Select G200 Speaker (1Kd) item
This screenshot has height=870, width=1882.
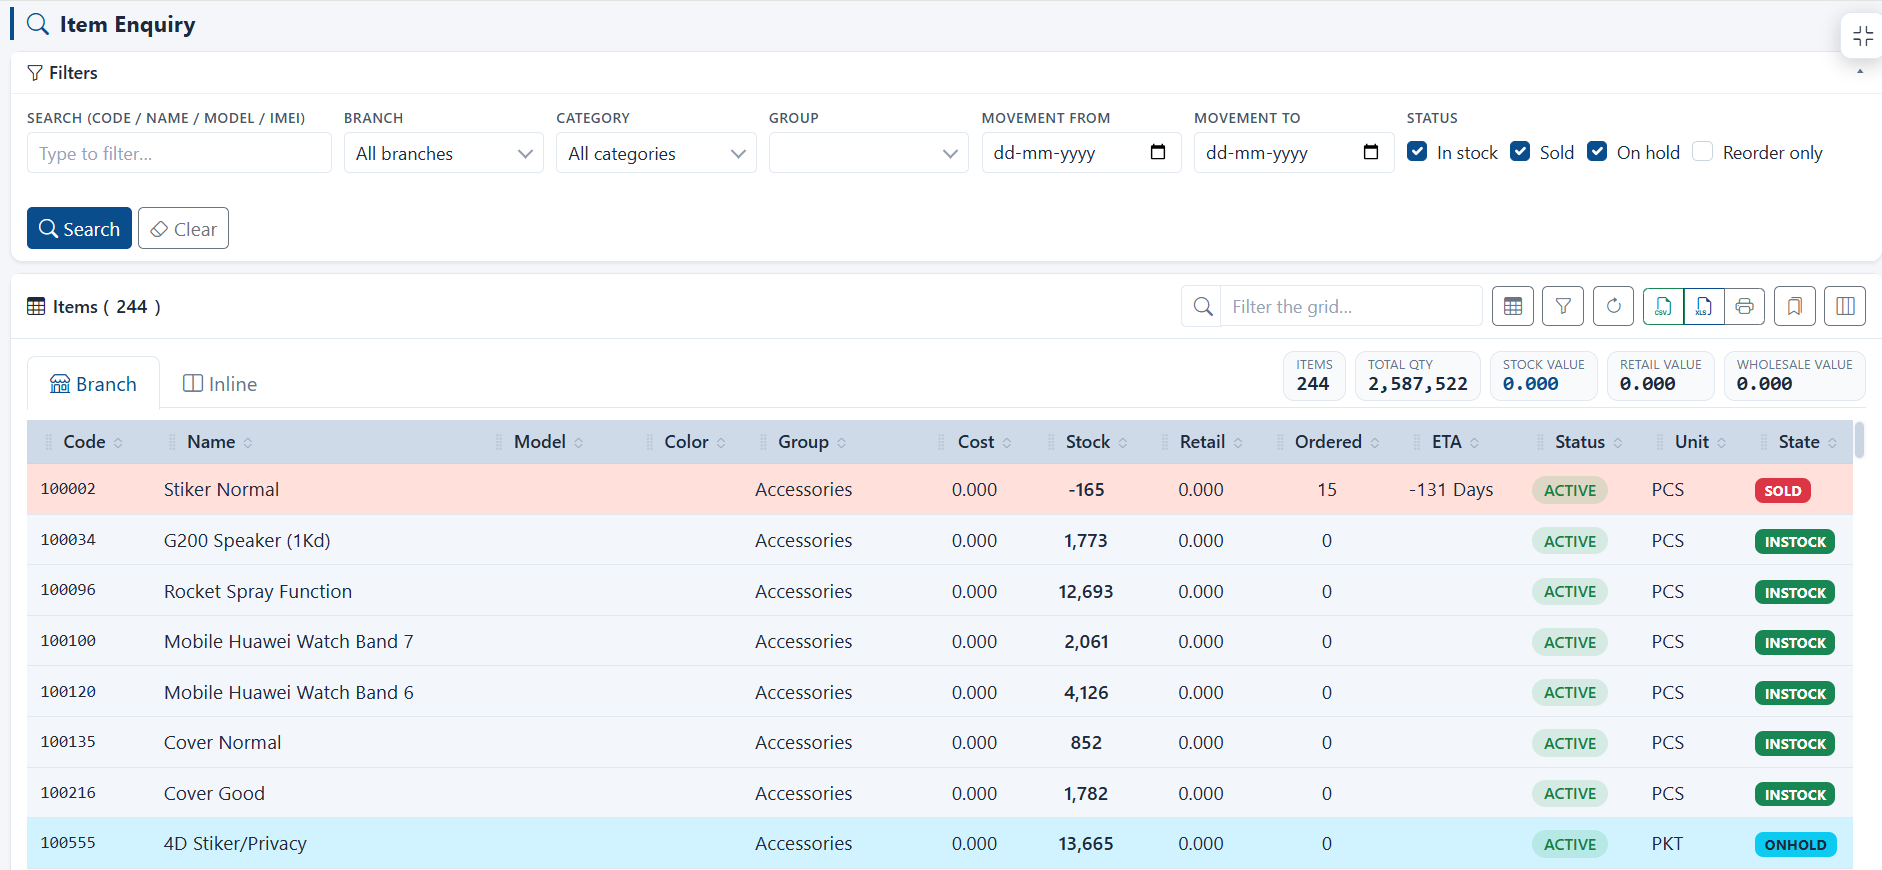tap(247, 541)
